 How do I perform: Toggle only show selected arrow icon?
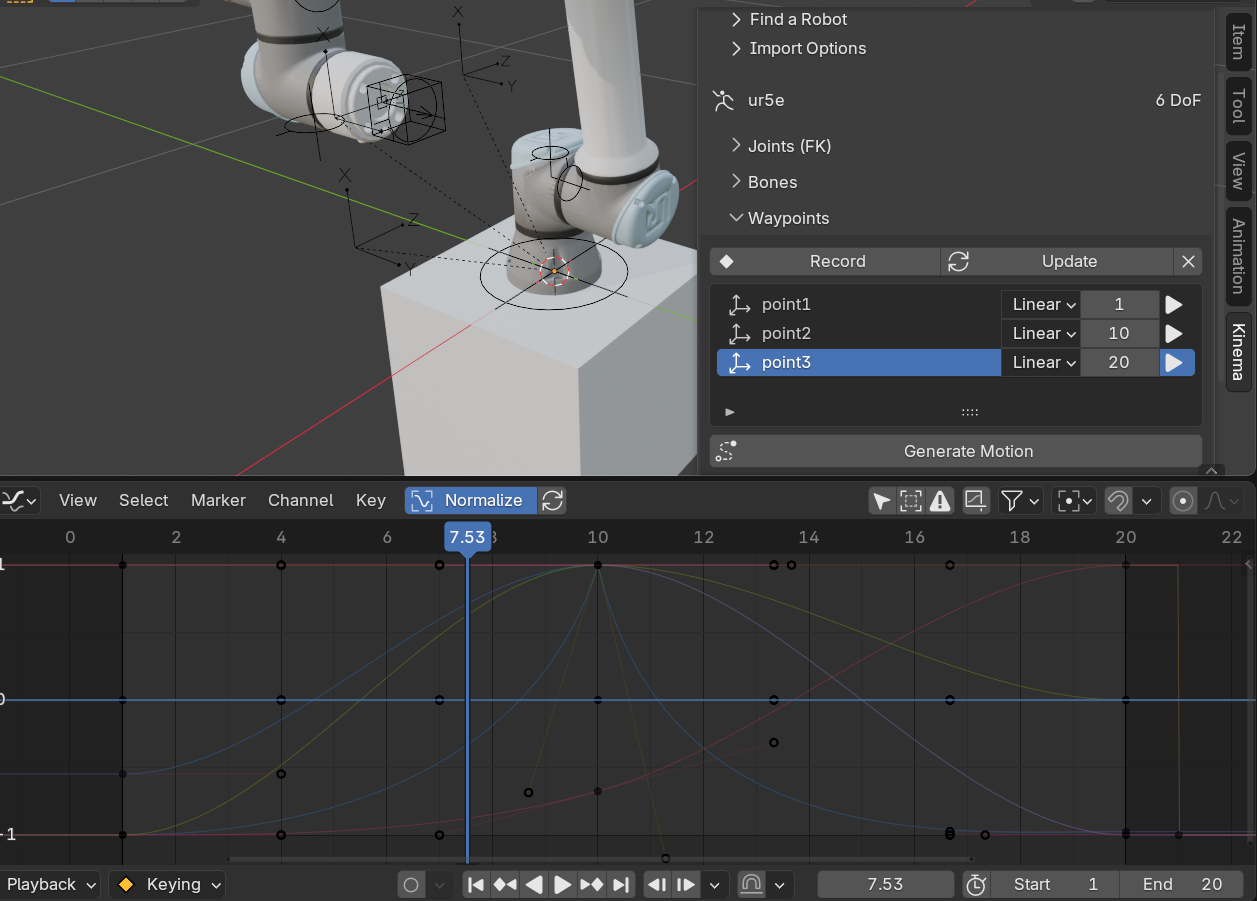coord(881,500)
